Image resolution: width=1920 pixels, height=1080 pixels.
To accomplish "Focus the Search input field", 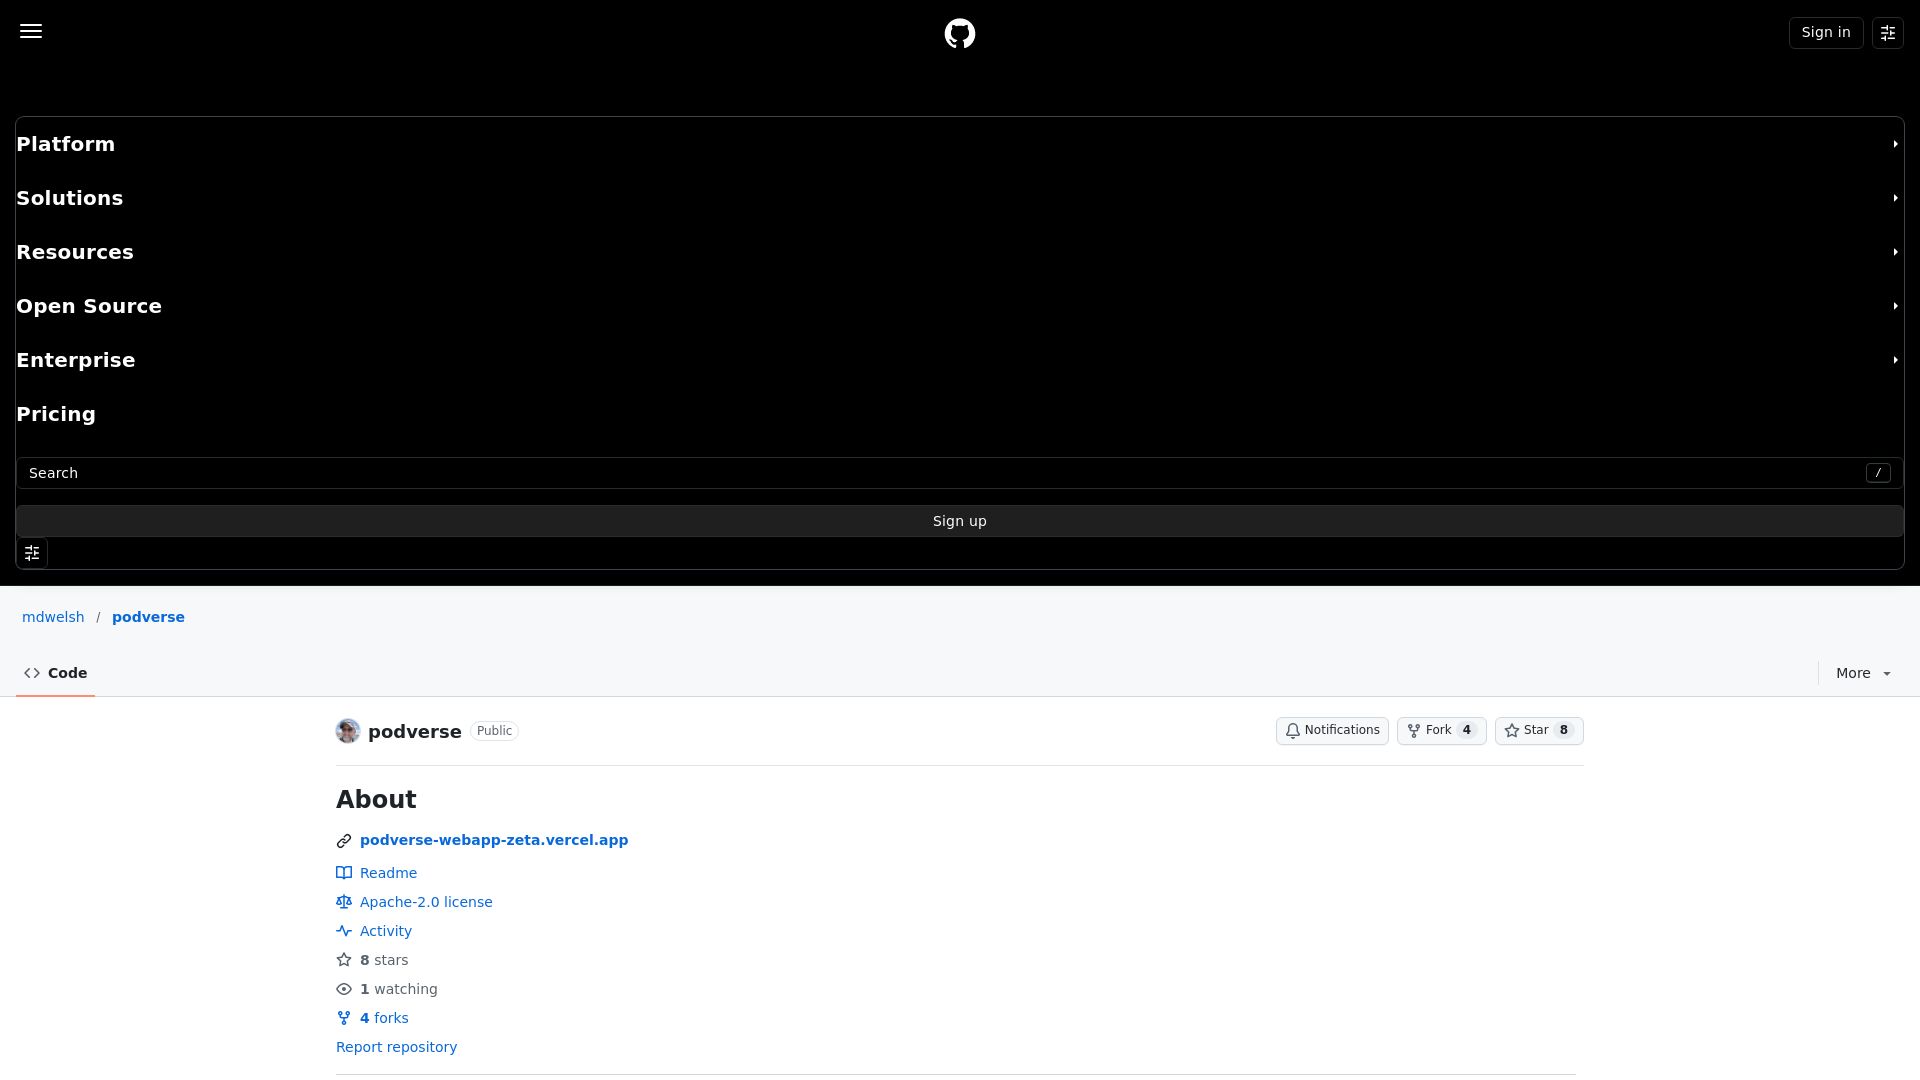I will click(960, 473).
